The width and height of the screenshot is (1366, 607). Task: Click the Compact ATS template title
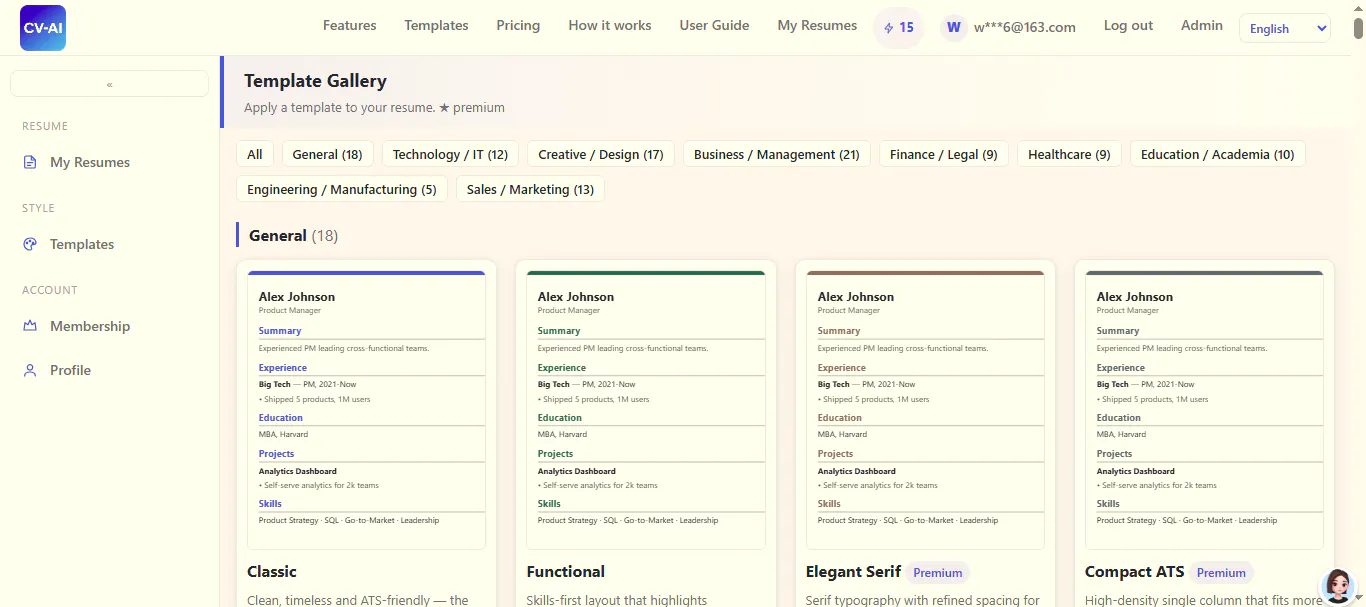[1135, 572]
